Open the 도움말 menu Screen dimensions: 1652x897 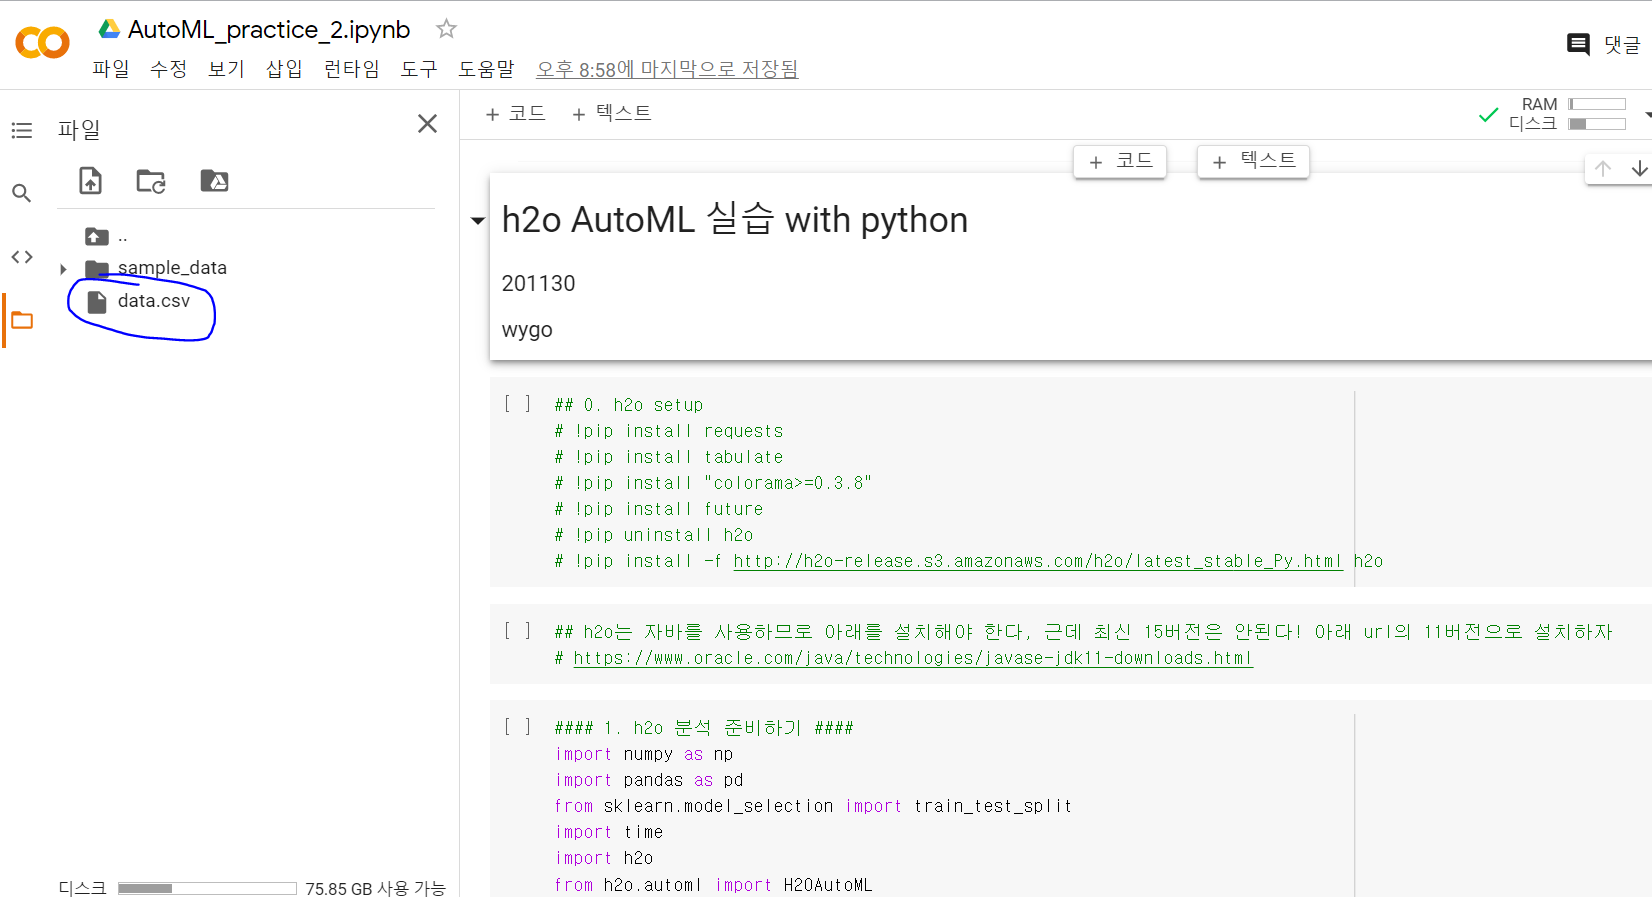tap(486, 69)
